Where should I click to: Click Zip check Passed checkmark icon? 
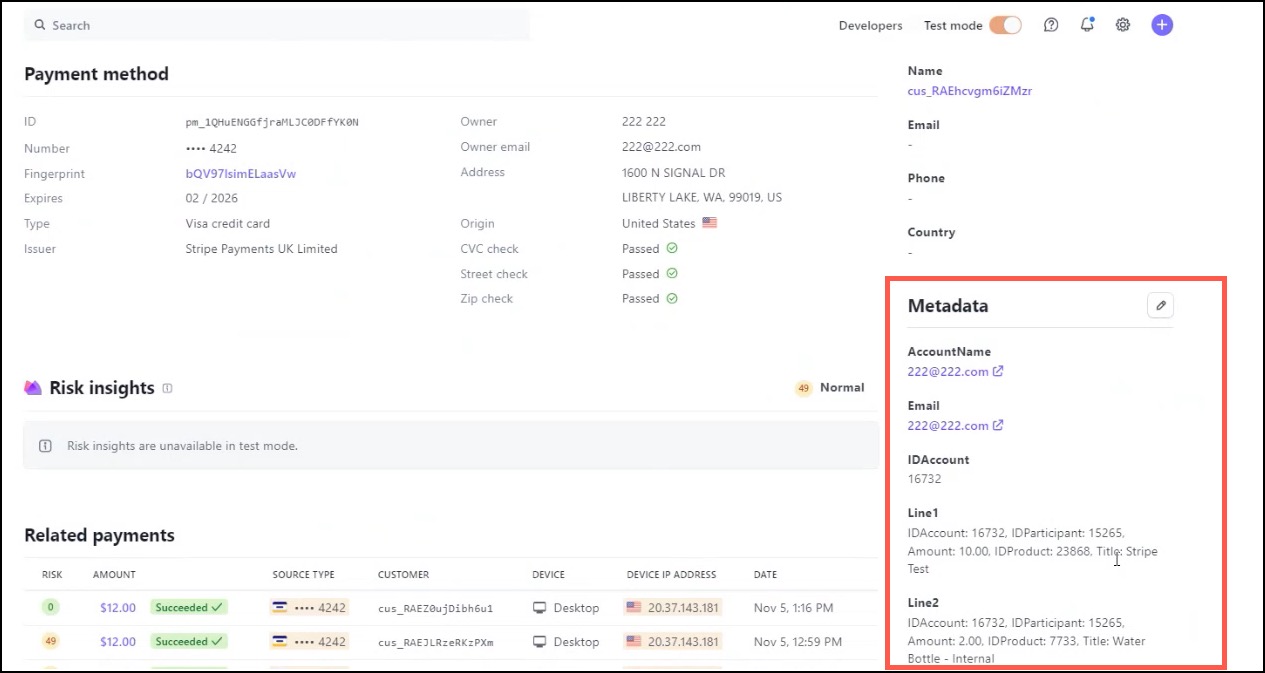point(672,298)
